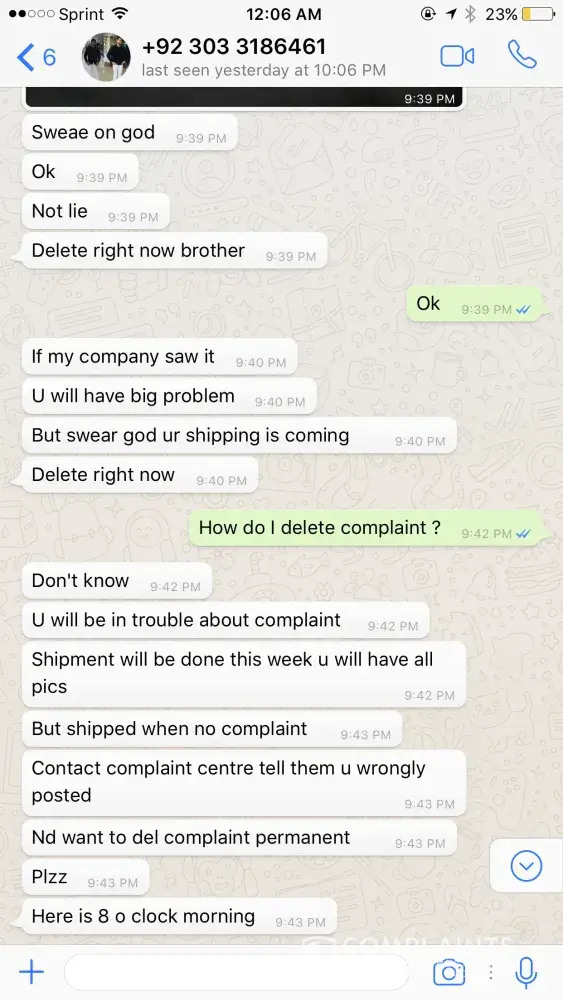This screenshot has height=1000, width=563.
Task: Open contact info for +92 303 3186461
Action: [233, 47]
